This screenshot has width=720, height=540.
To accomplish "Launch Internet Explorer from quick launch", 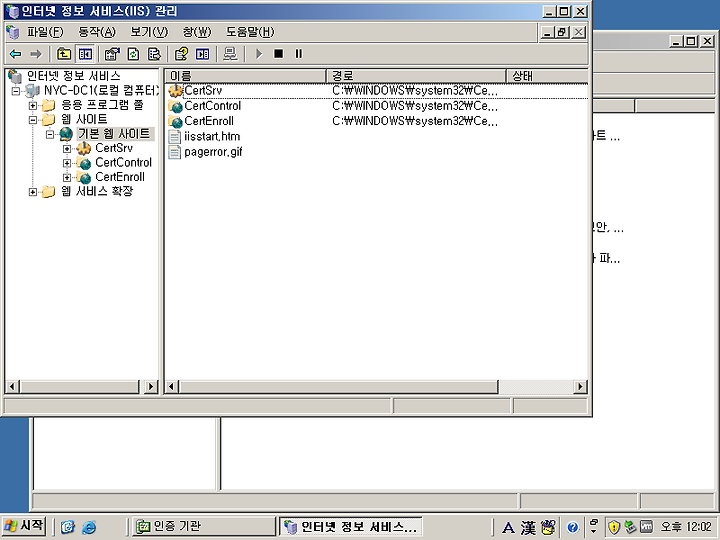I will click(89, 527).
